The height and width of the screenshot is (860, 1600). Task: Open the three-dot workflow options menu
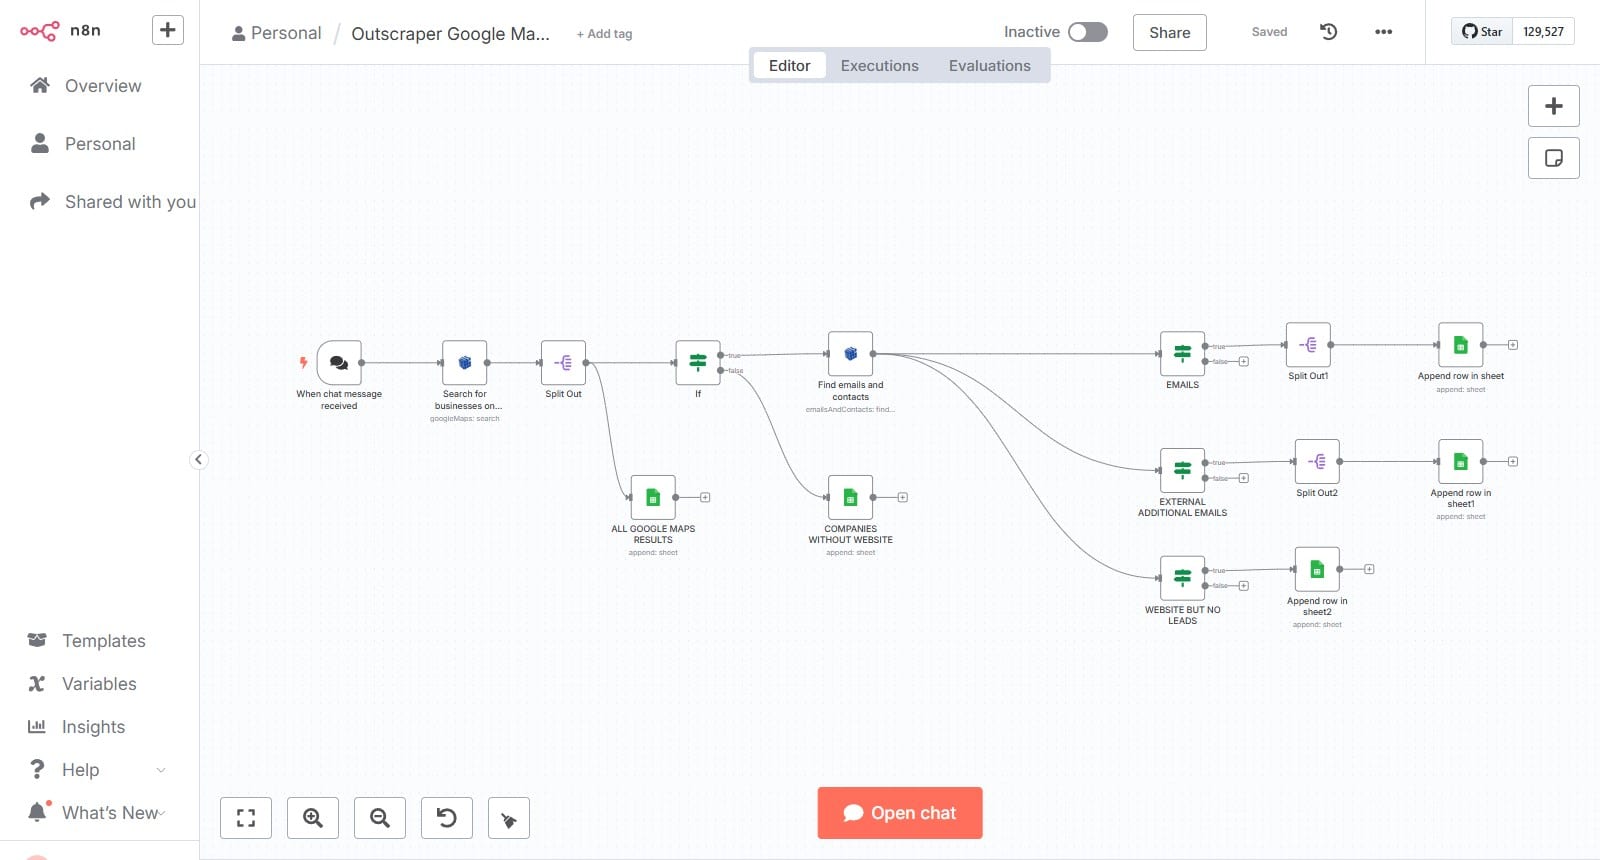click(1384, 32)
